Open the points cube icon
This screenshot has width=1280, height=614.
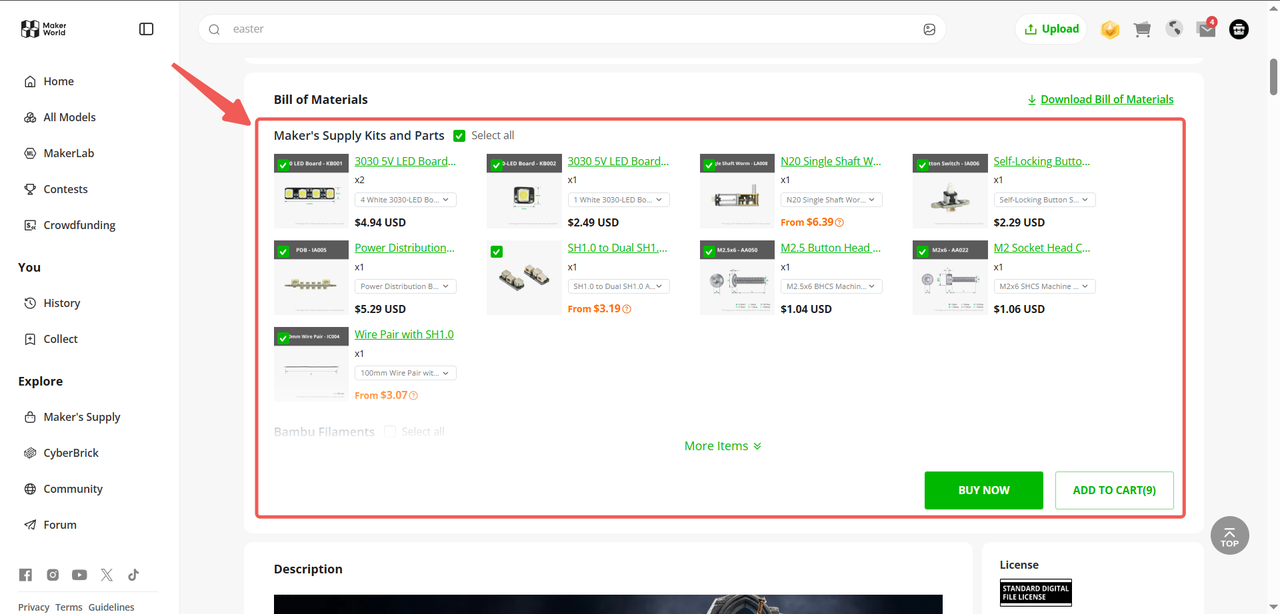click(1109, 29)
